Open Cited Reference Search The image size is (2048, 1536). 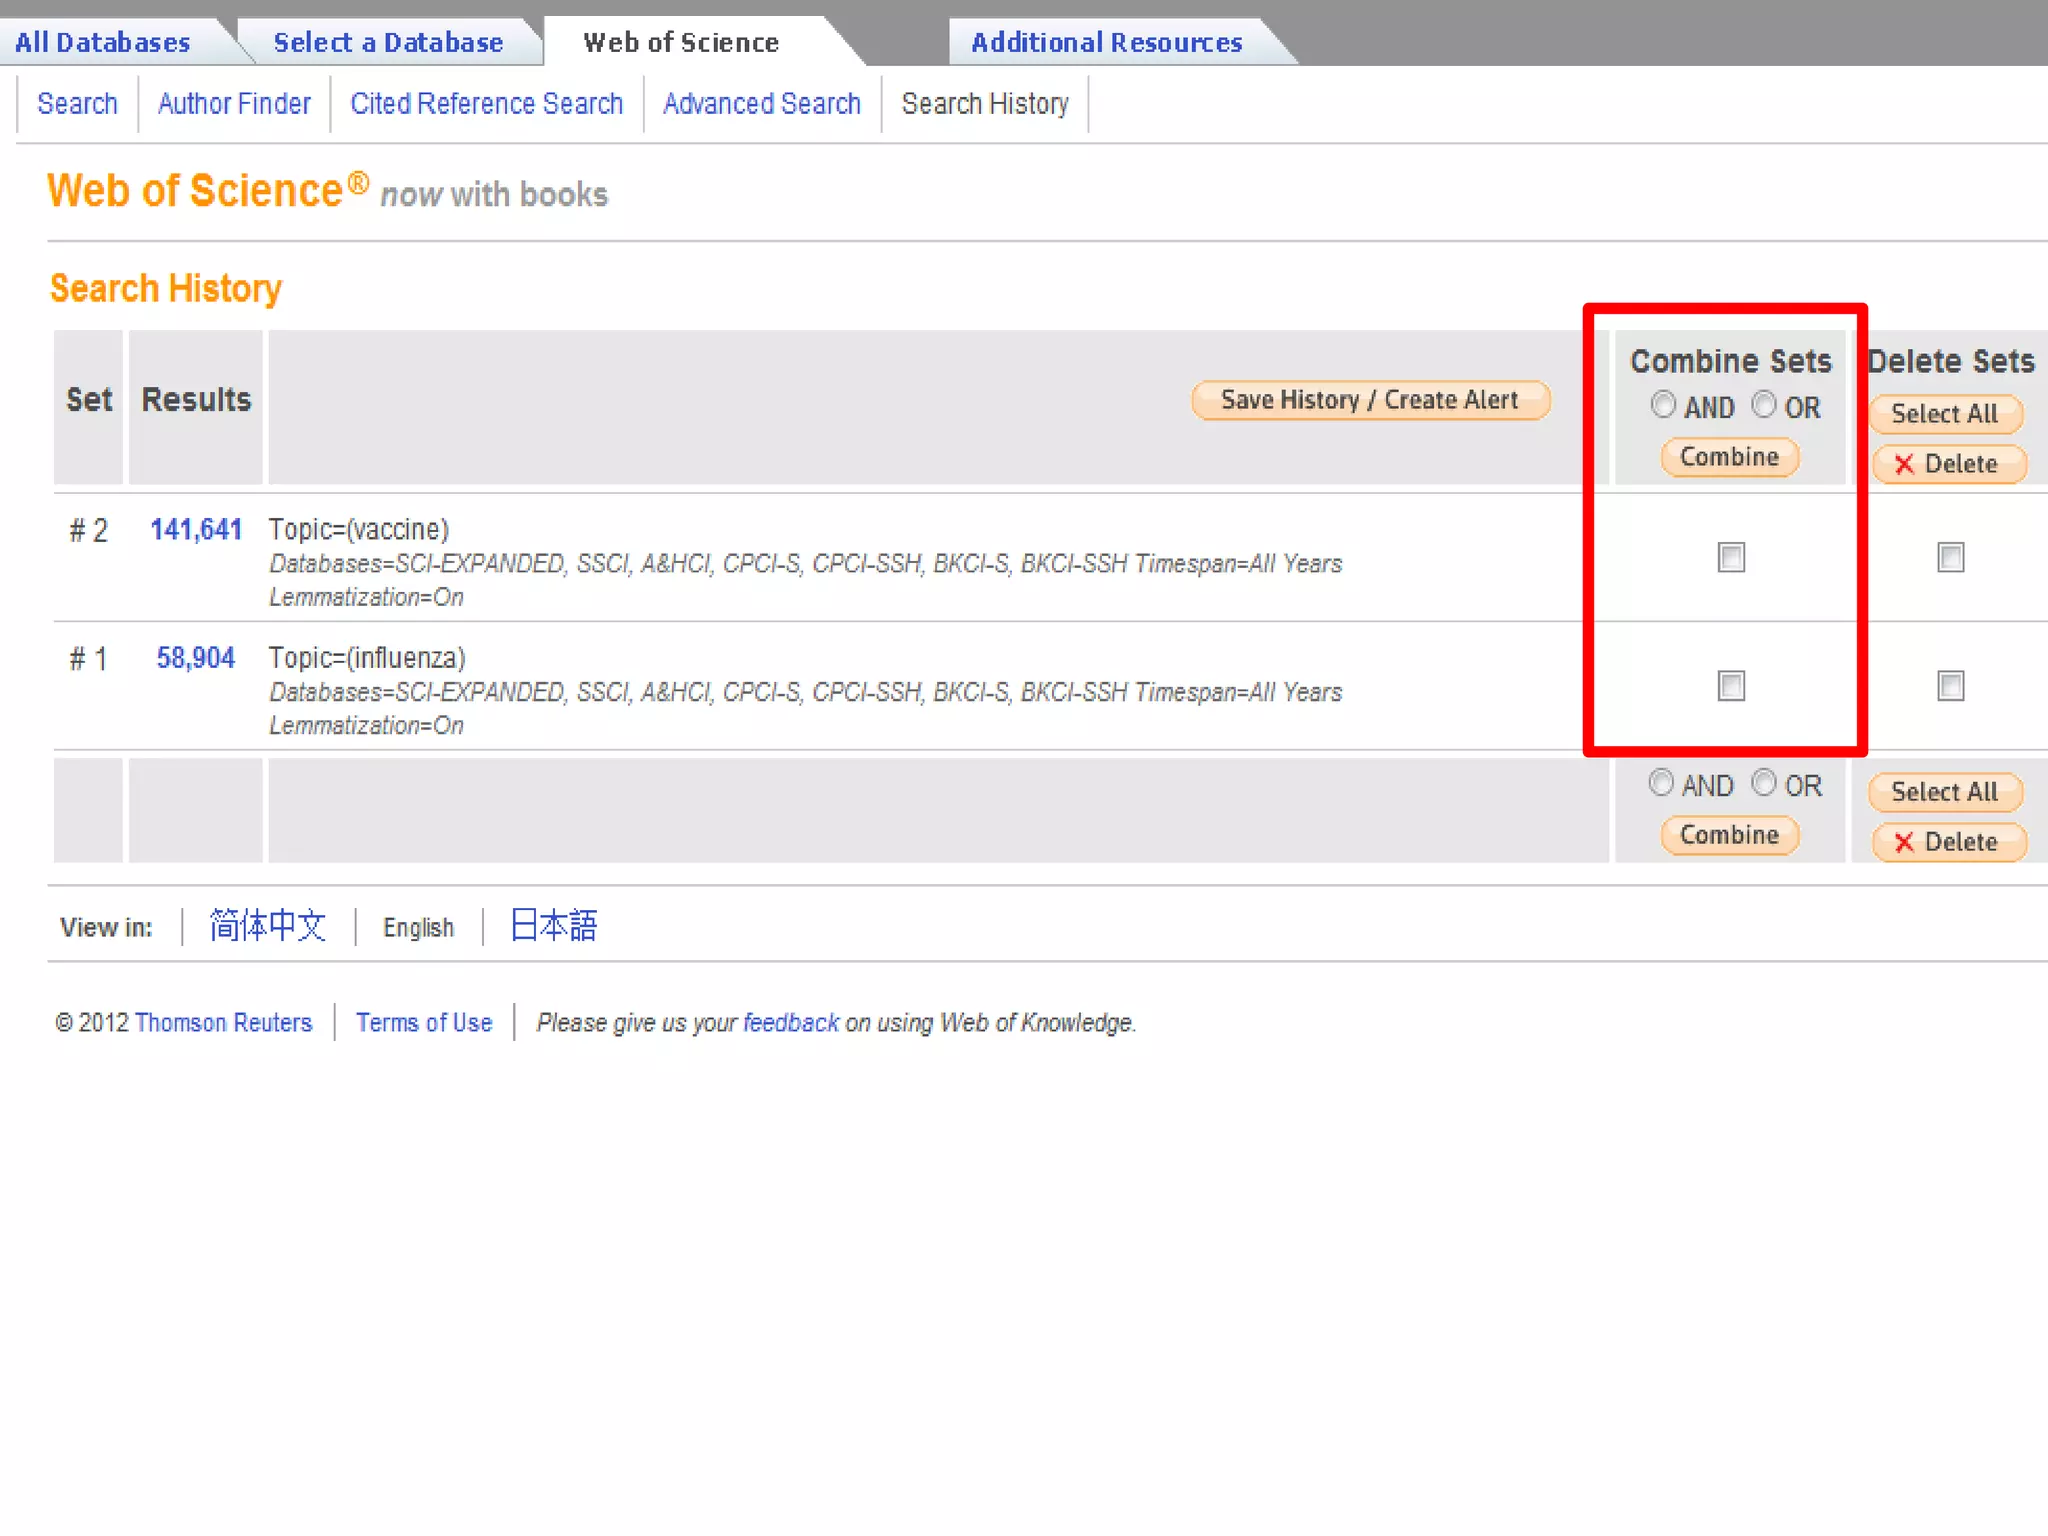tap(486, 104)
